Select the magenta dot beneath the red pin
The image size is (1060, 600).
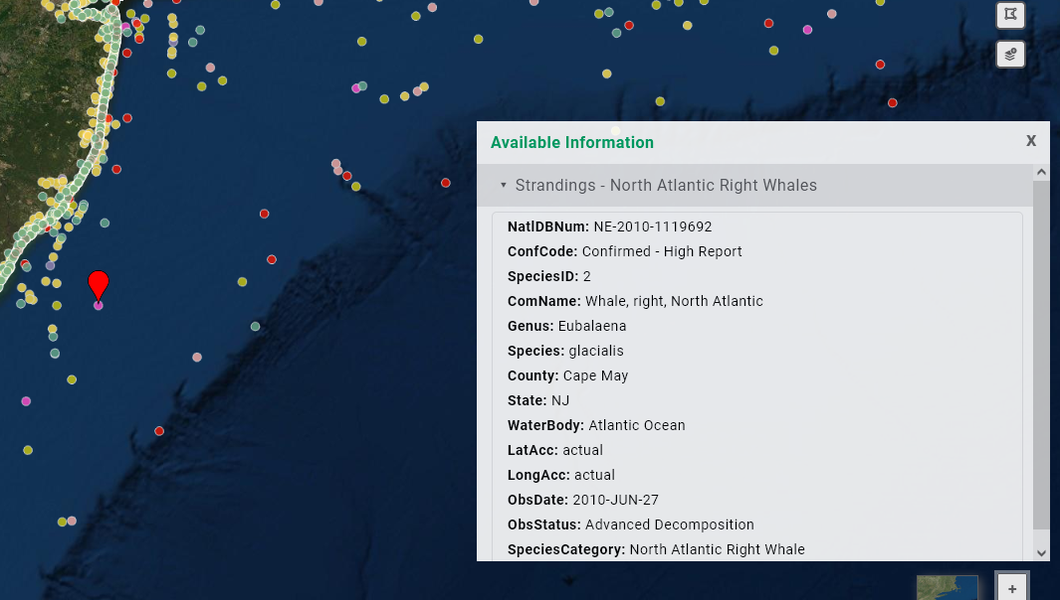click(98, 305)
